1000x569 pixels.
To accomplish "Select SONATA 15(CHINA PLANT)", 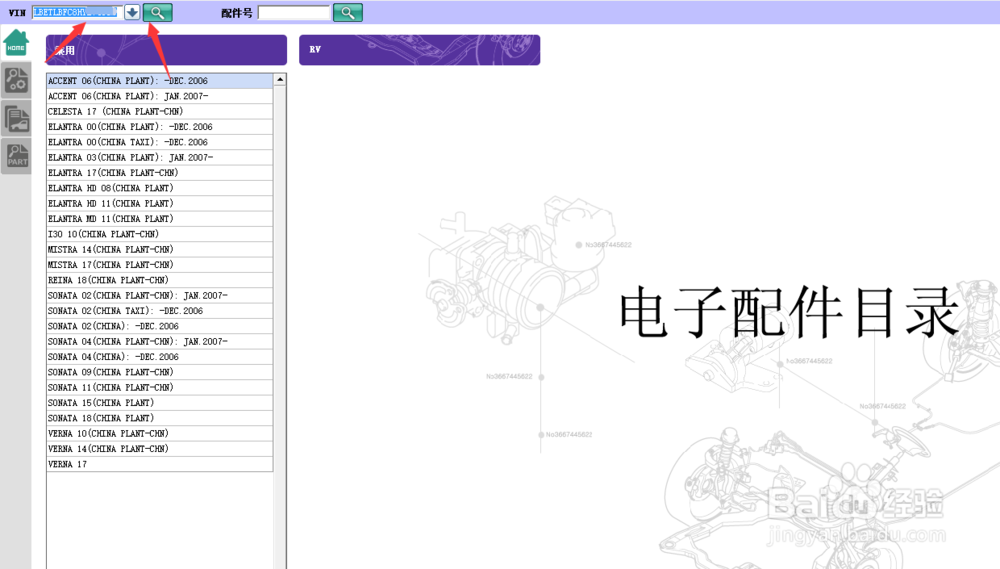I will (159, 403).
